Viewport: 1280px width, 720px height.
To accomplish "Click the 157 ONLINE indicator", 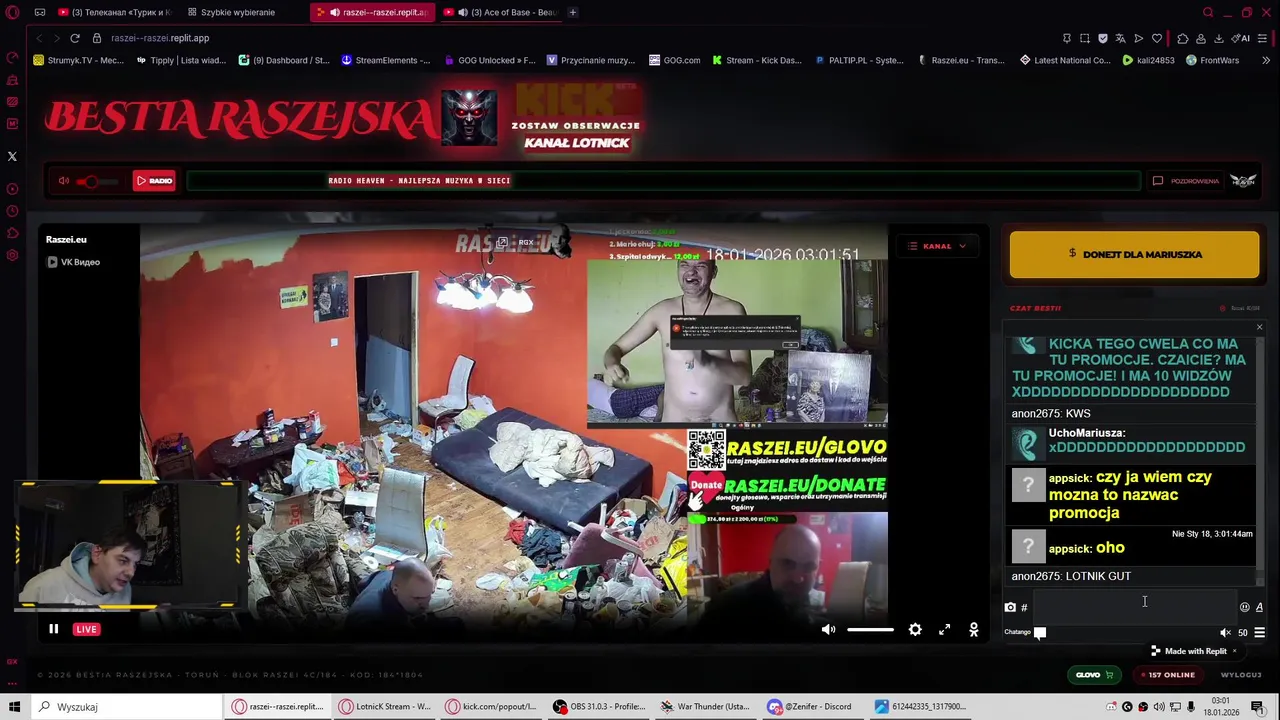I will coord(1168,675).
